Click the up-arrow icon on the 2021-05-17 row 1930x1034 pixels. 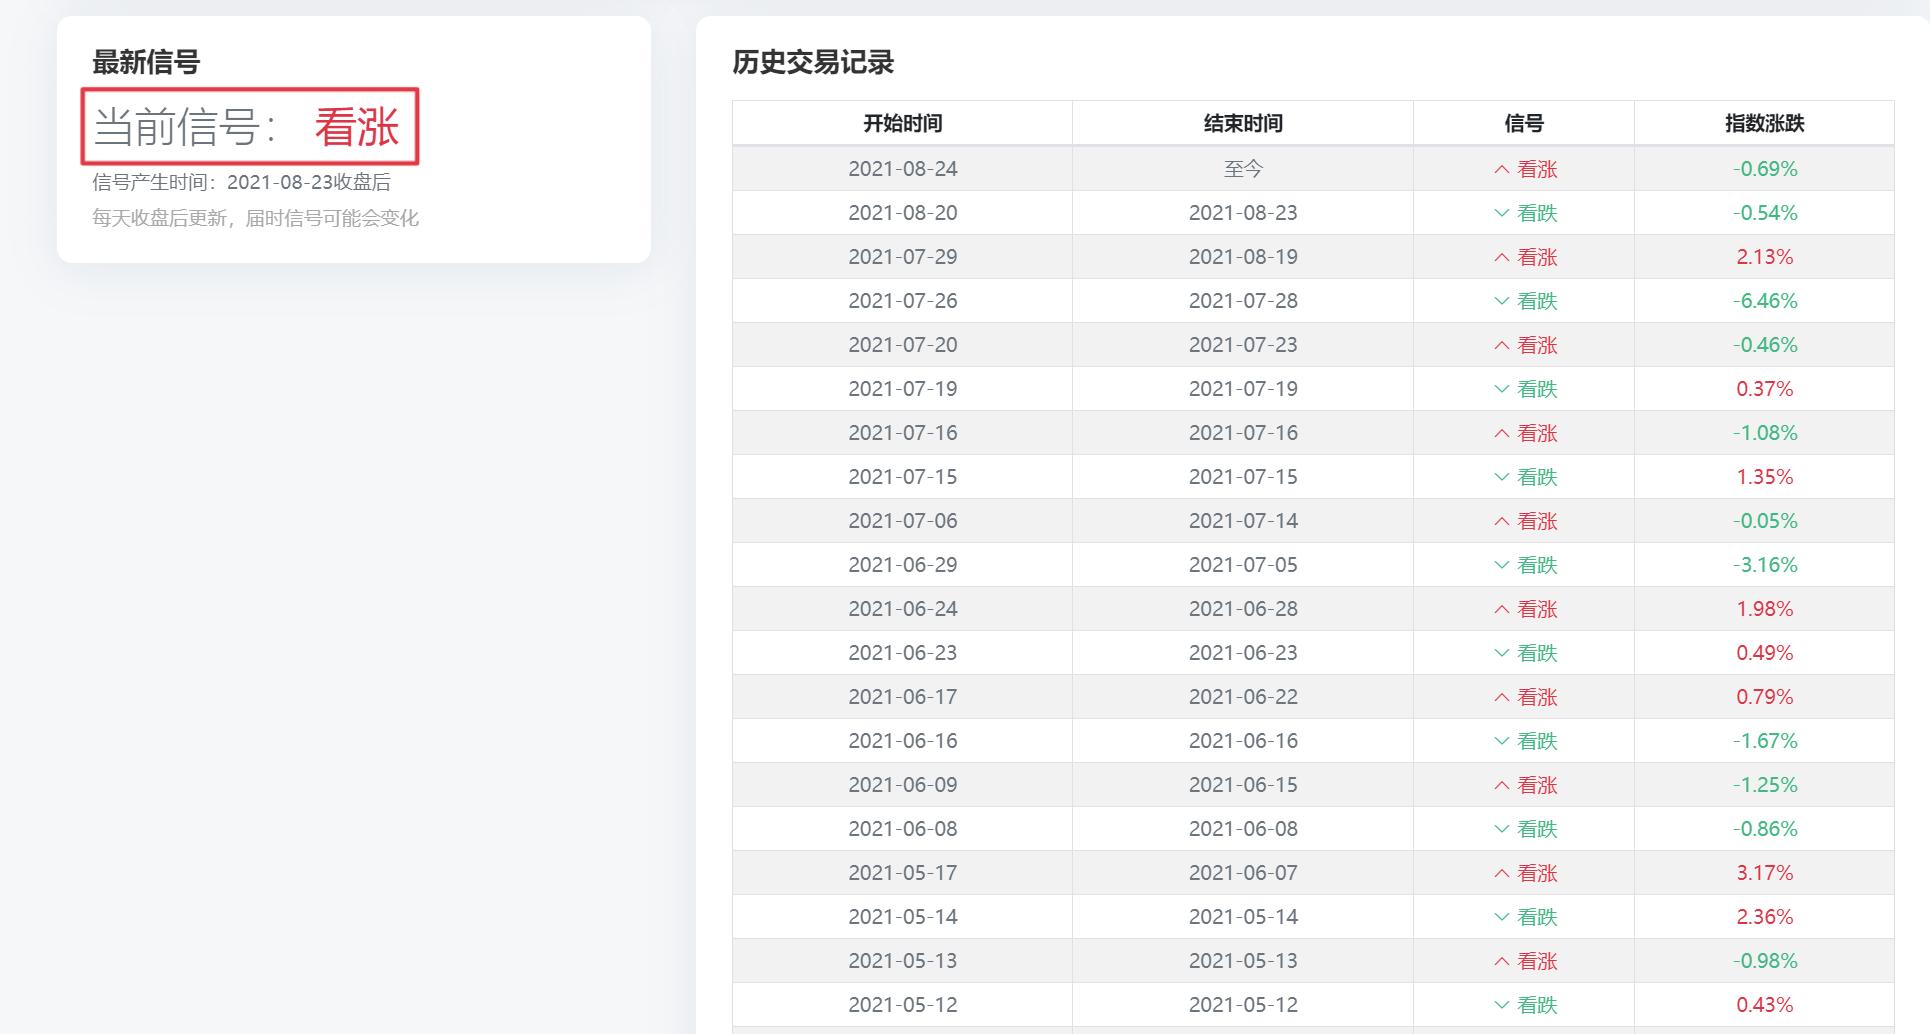click(x=1499, y=872)
